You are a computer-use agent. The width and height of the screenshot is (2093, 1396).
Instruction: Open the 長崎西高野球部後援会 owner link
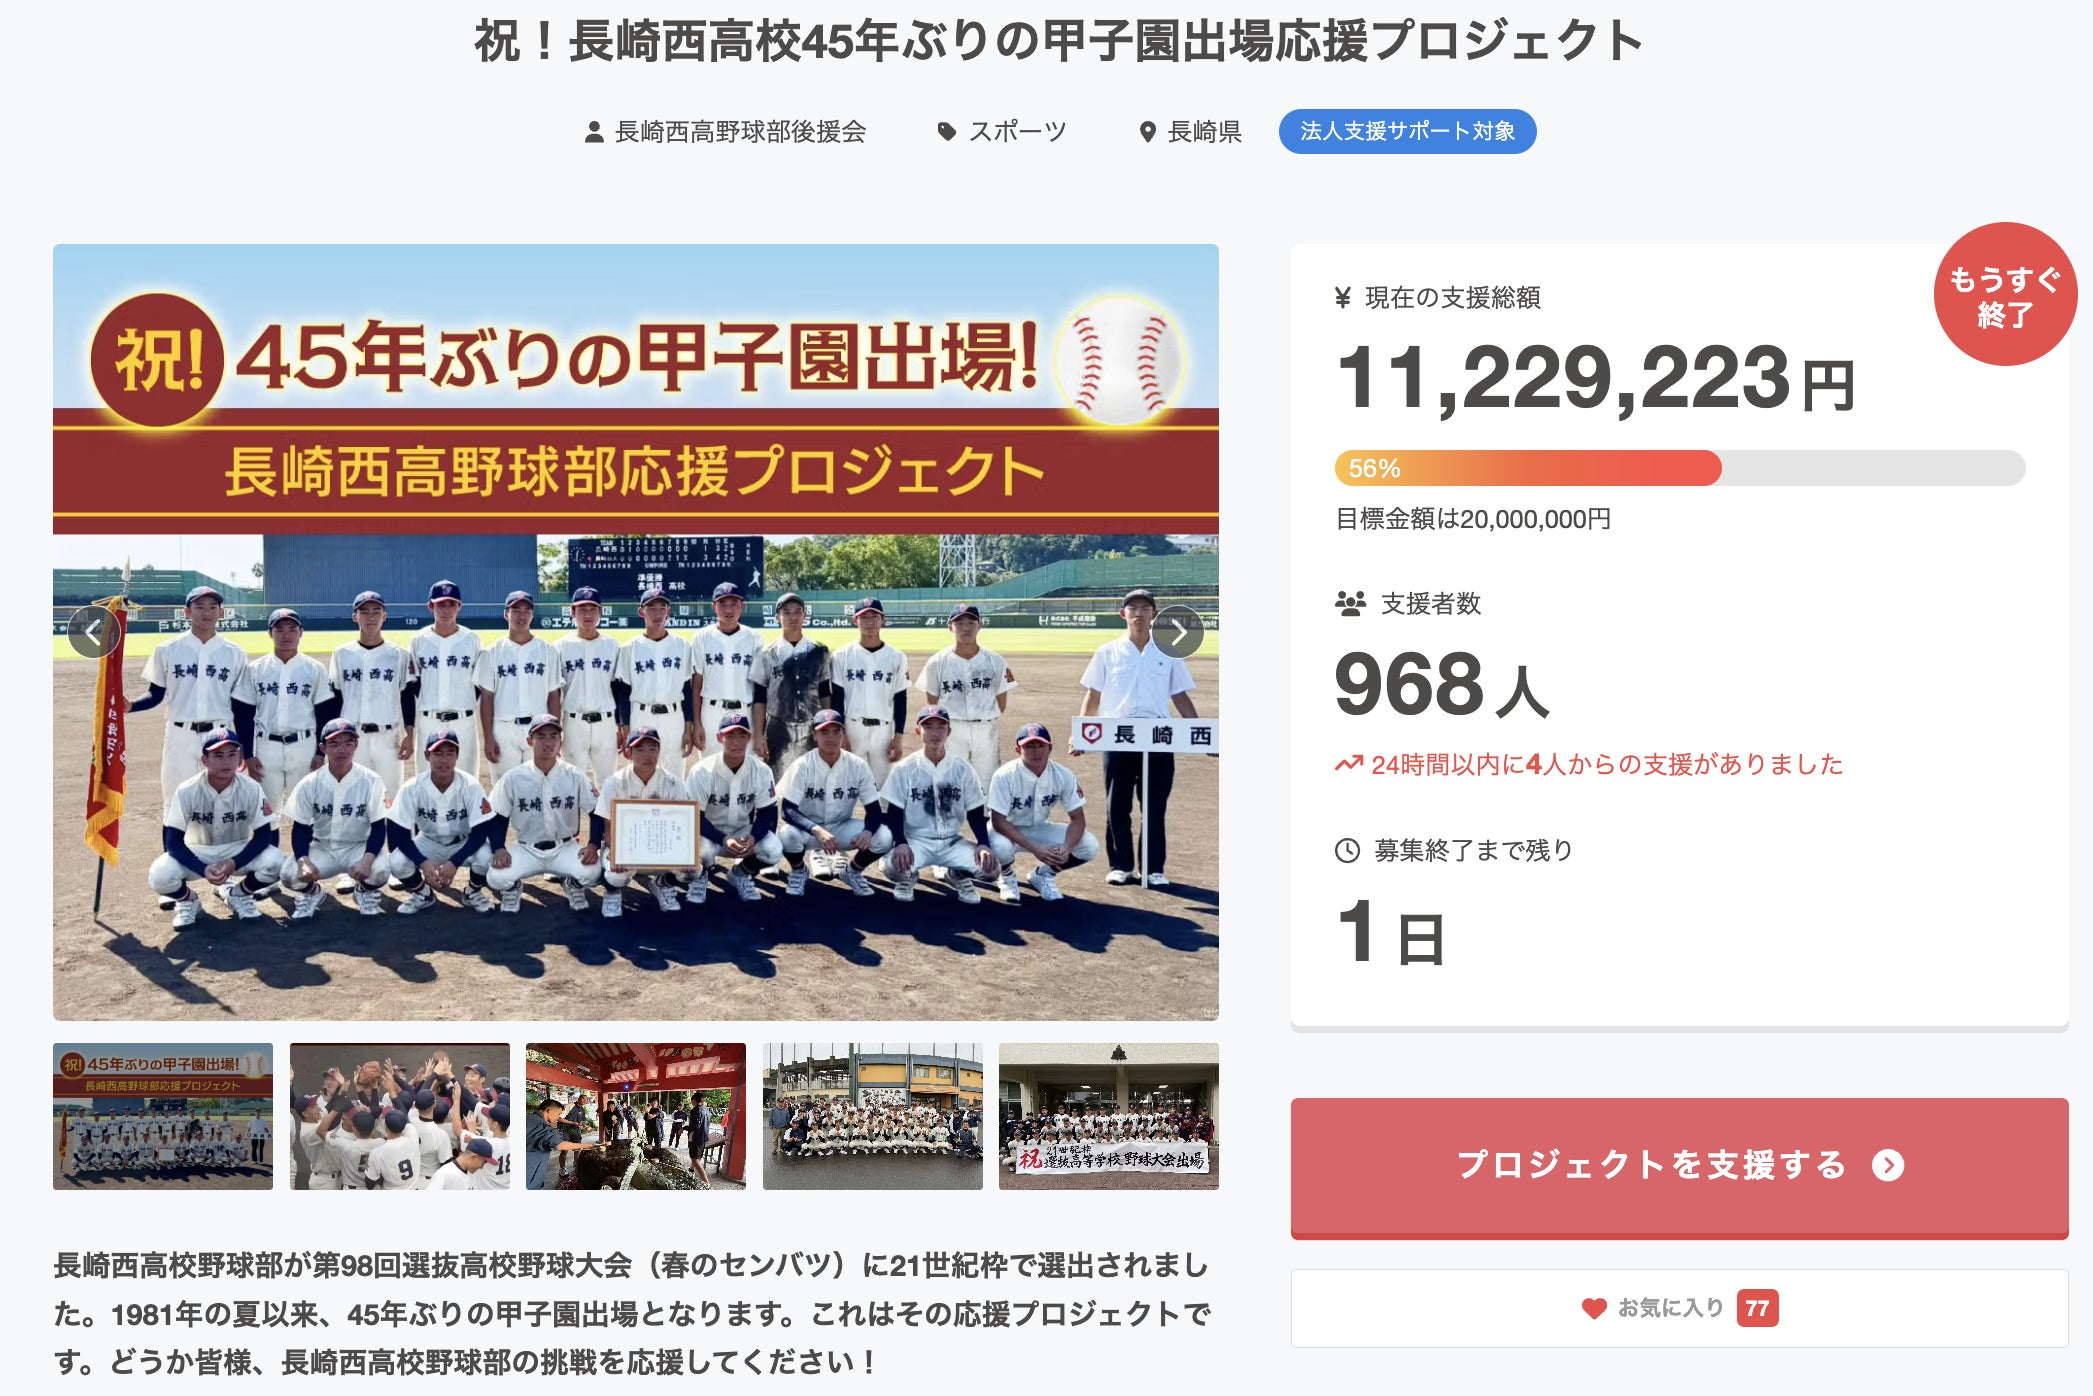click(740, 132)
